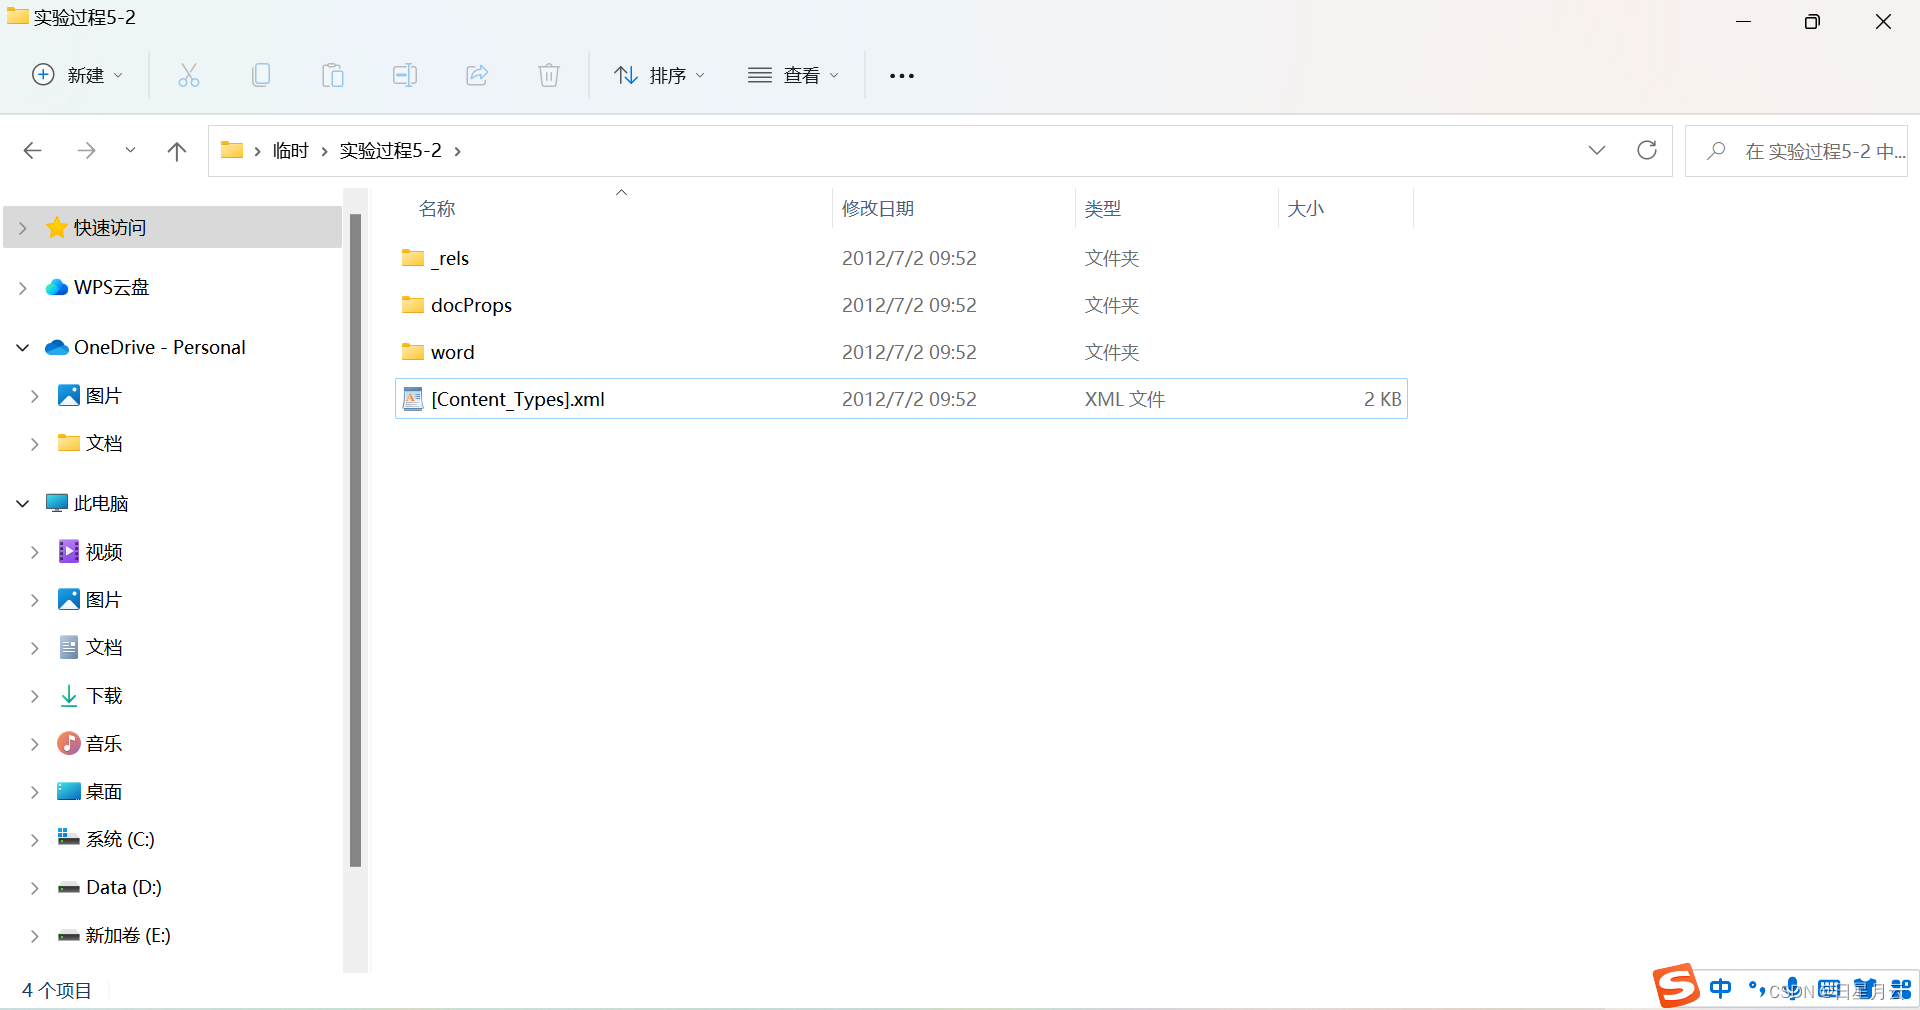1920x1010 pixels.
Task: Expand the WPS云盘 tree node
Action: point(23,288)
